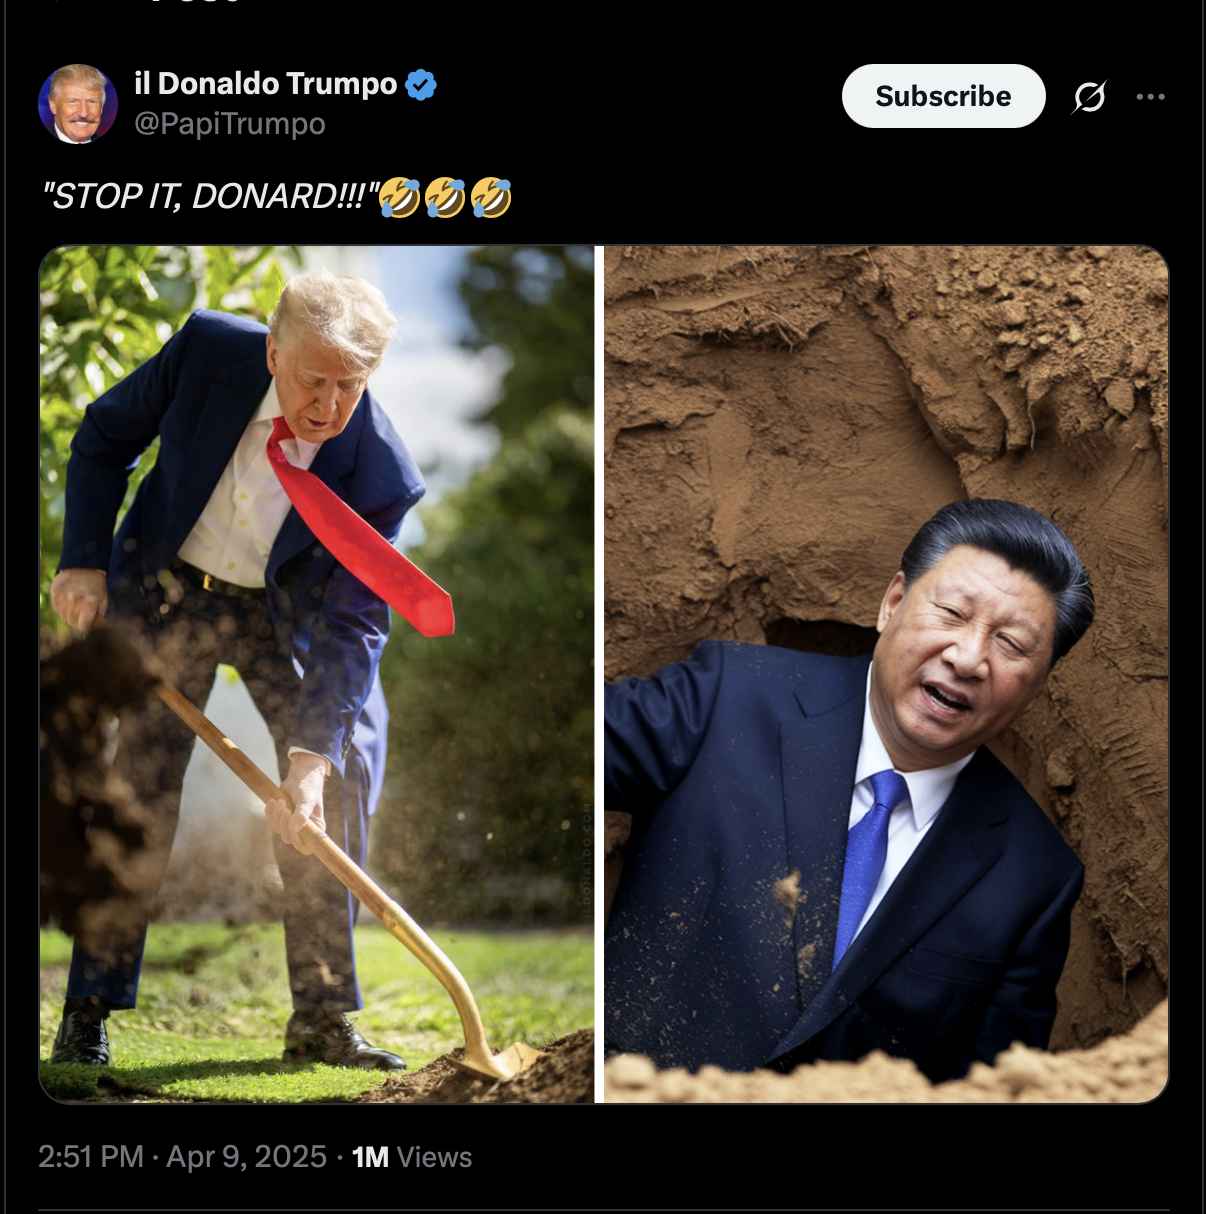The height and width of the screenshot is (1214, 1206).
Task: Click the Apr 9, 2025 date
Action: tap(246, 1157)
